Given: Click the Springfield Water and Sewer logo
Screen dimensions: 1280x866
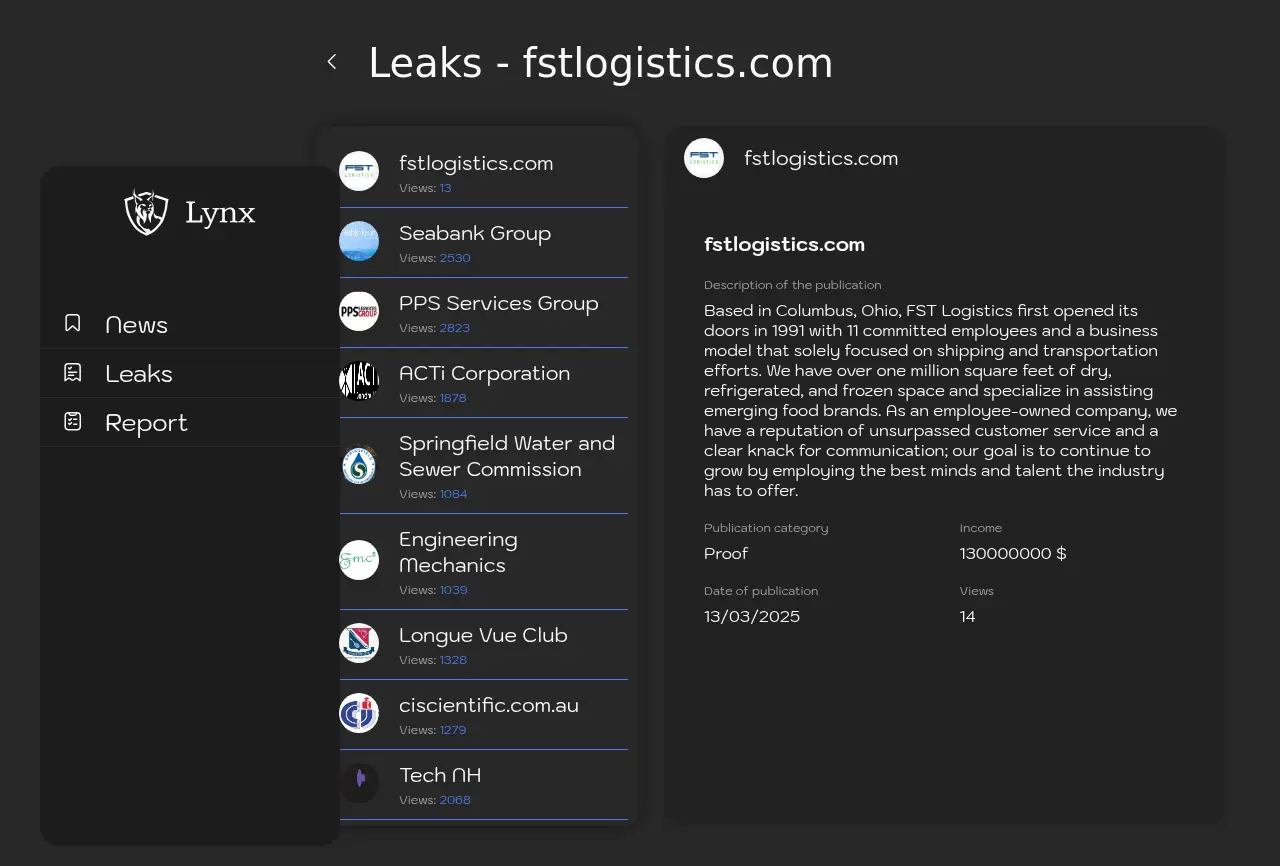Looking at the screenshot, I should pyautogui.click(x=359, y=465).
